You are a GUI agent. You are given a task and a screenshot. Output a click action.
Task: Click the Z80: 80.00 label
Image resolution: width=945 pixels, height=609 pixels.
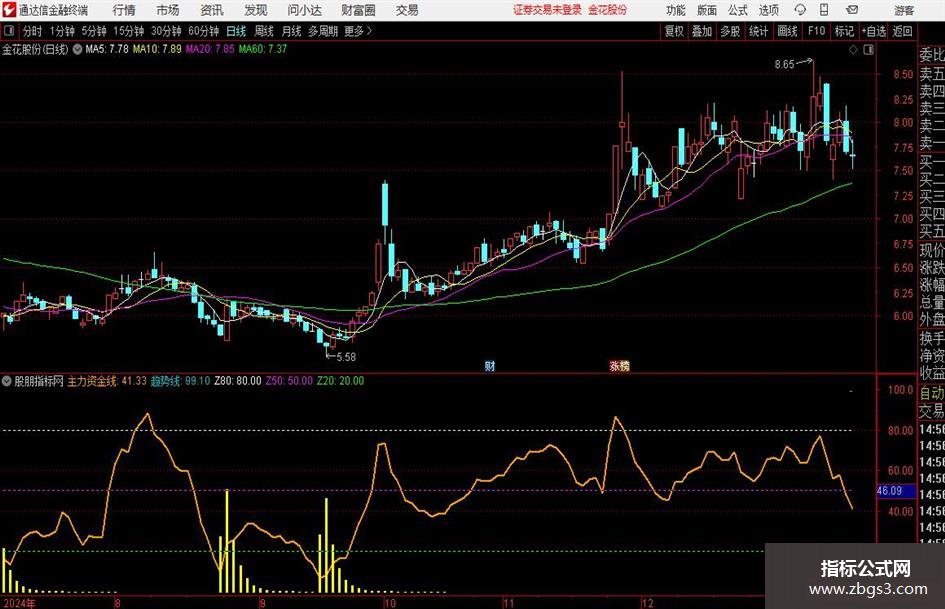coord(238,381)
